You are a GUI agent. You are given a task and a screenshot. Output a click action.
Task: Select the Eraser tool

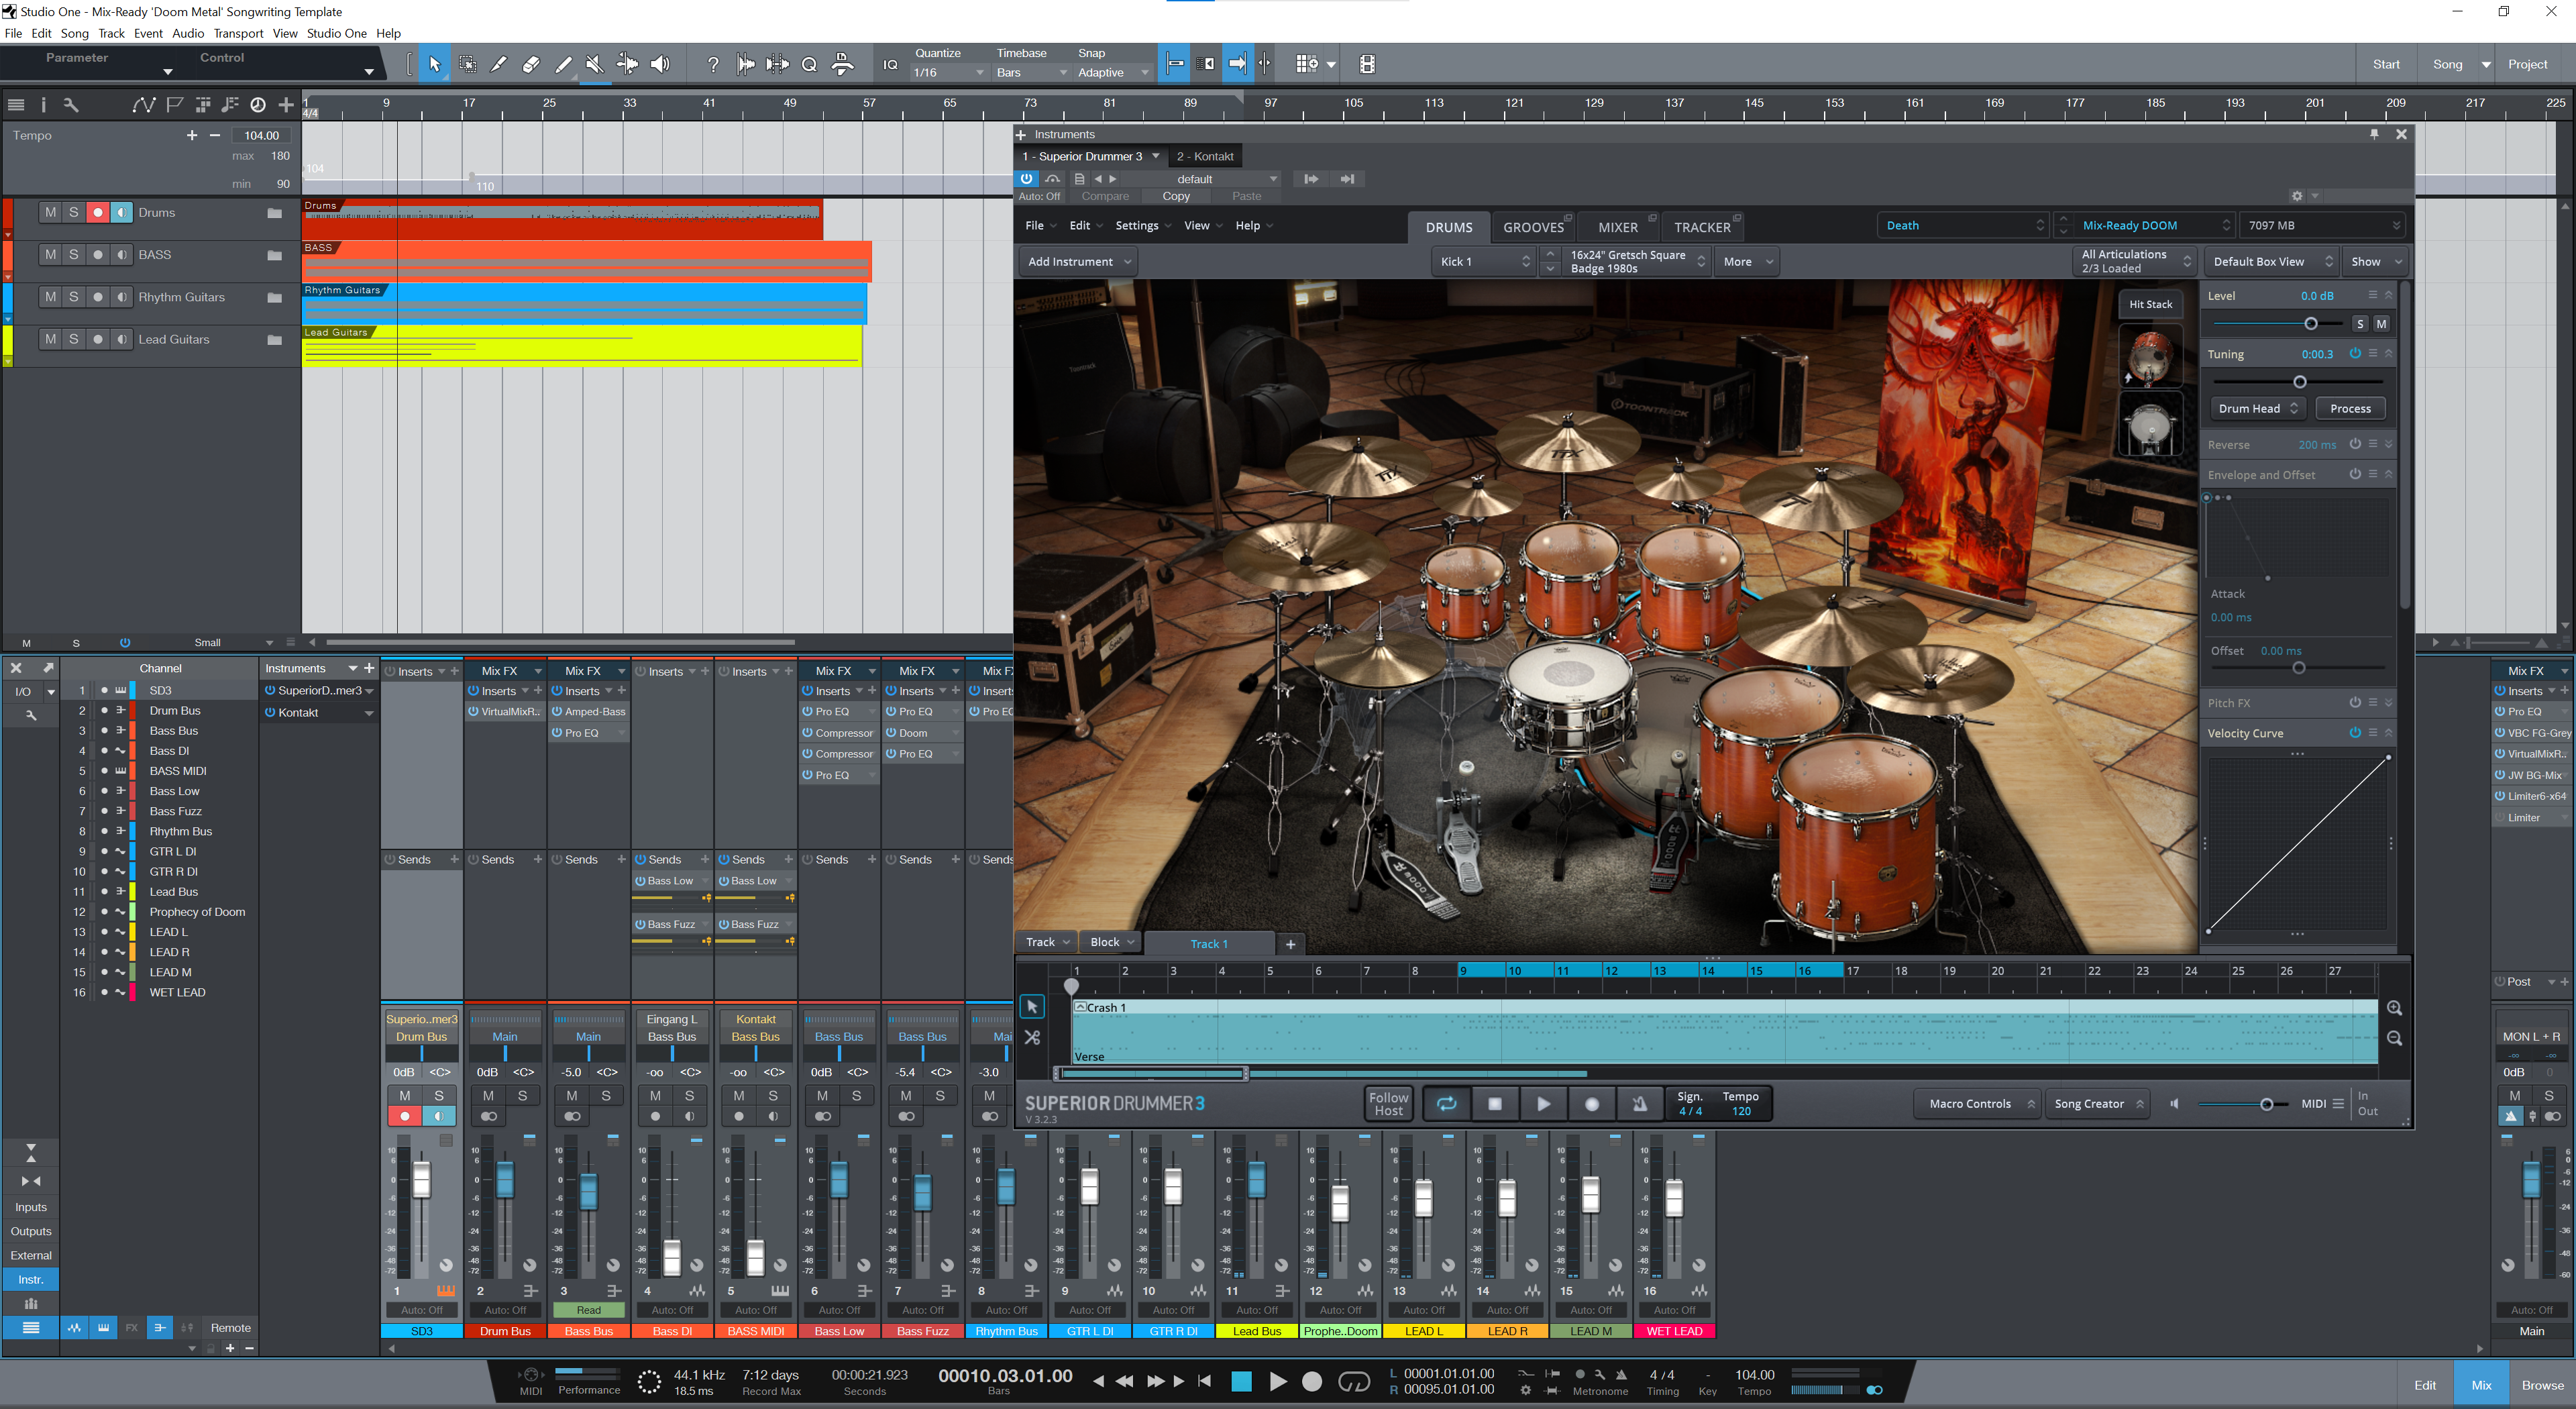click(x=531, y=64)
